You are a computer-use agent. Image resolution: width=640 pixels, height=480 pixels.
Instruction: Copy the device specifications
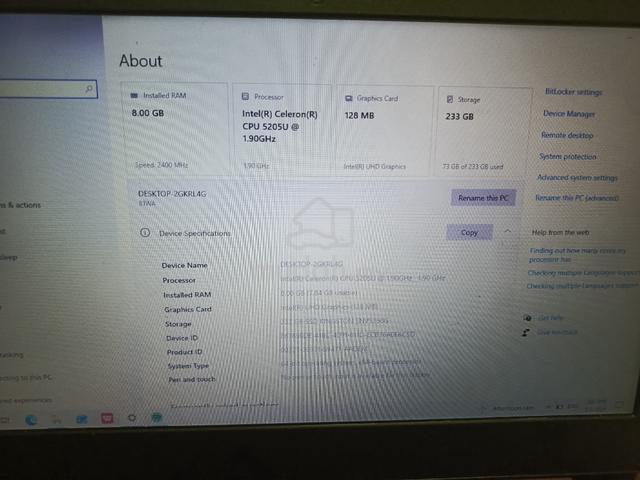[469, 232]
